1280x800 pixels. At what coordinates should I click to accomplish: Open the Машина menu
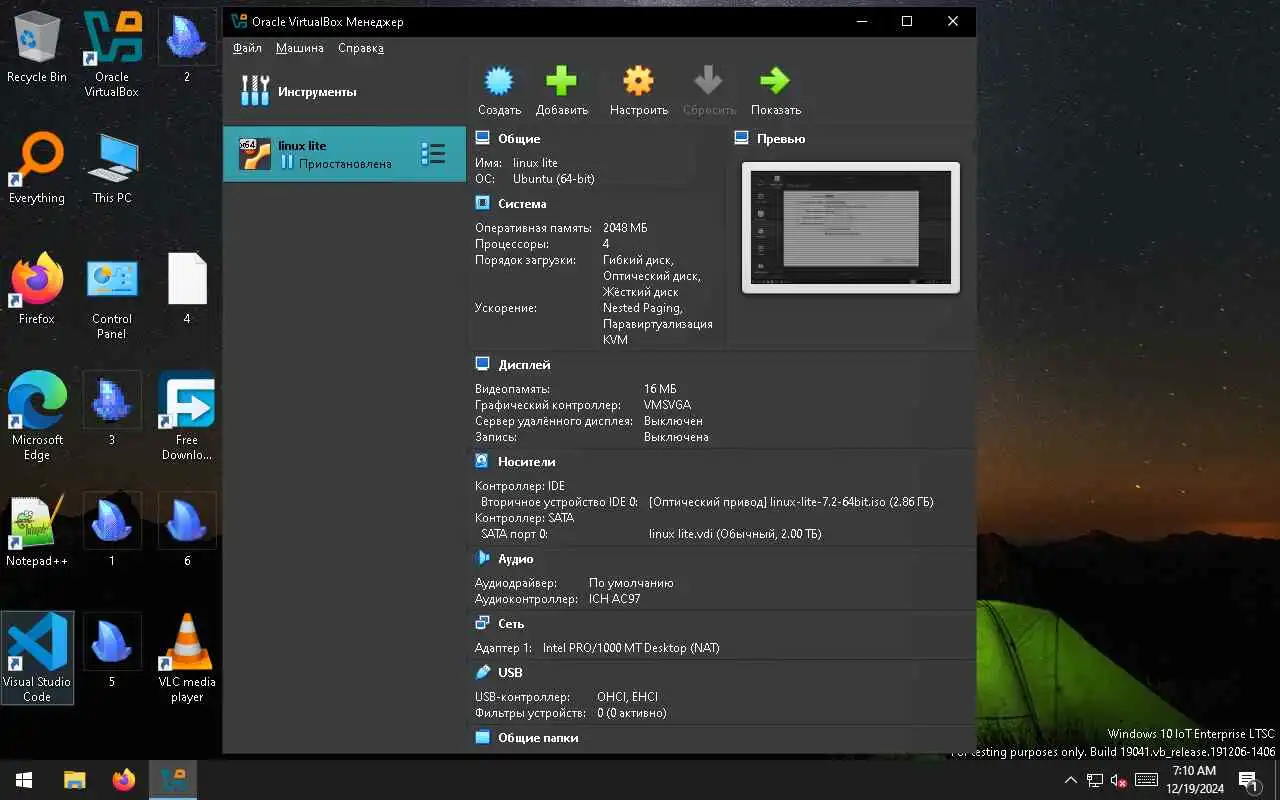pos(300,48)
